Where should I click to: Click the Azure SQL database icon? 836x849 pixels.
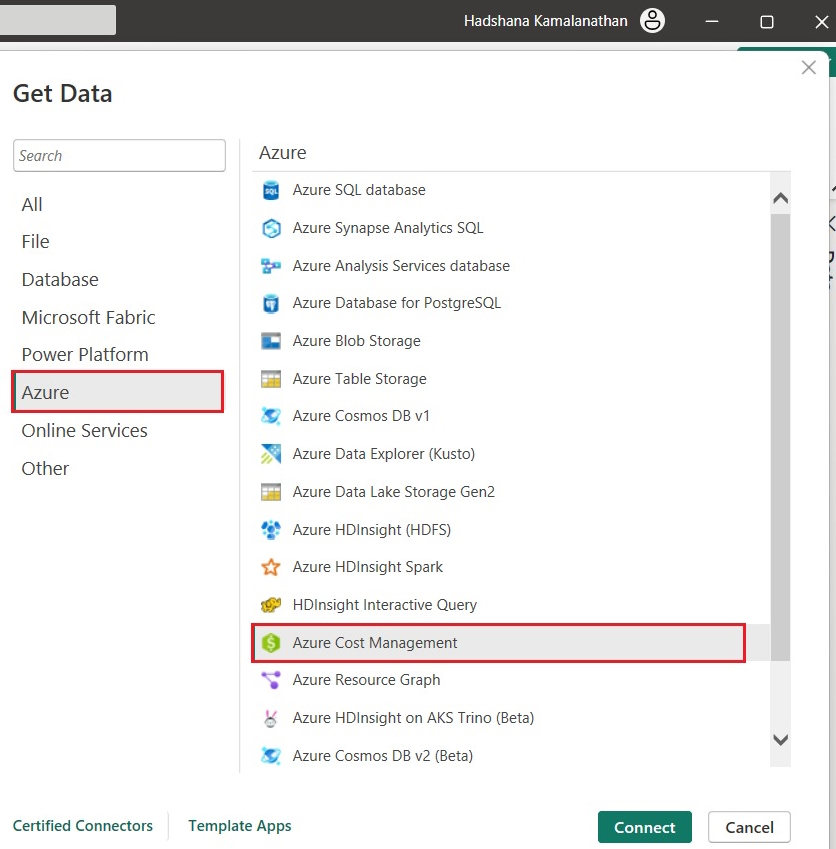pos(271,190)
